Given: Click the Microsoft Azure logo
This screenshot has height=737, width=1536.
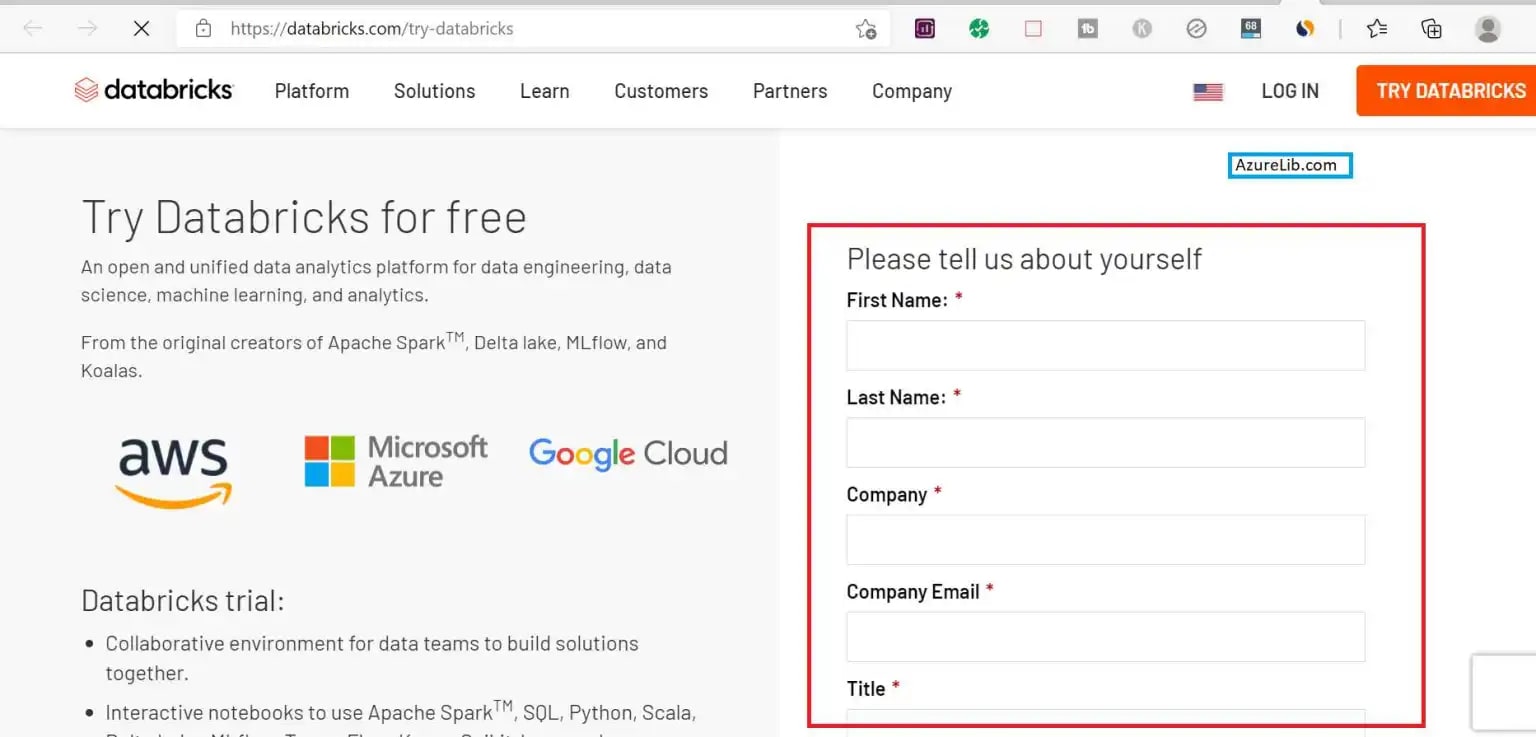Looking at the screenshot, I should [x=396, y=461].
